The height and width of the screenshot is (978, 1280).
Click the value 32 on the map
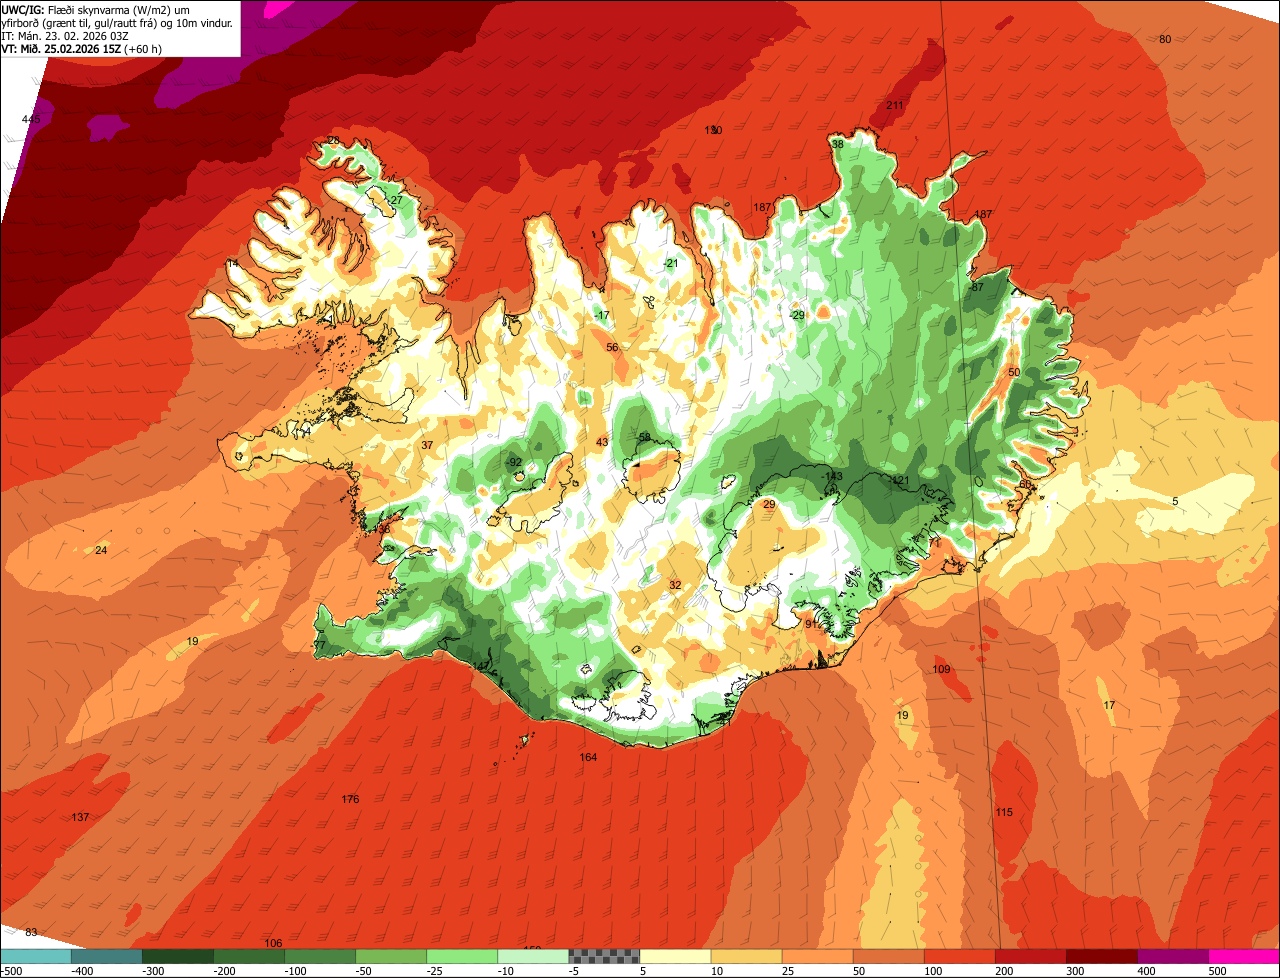(x=675, y=585)
